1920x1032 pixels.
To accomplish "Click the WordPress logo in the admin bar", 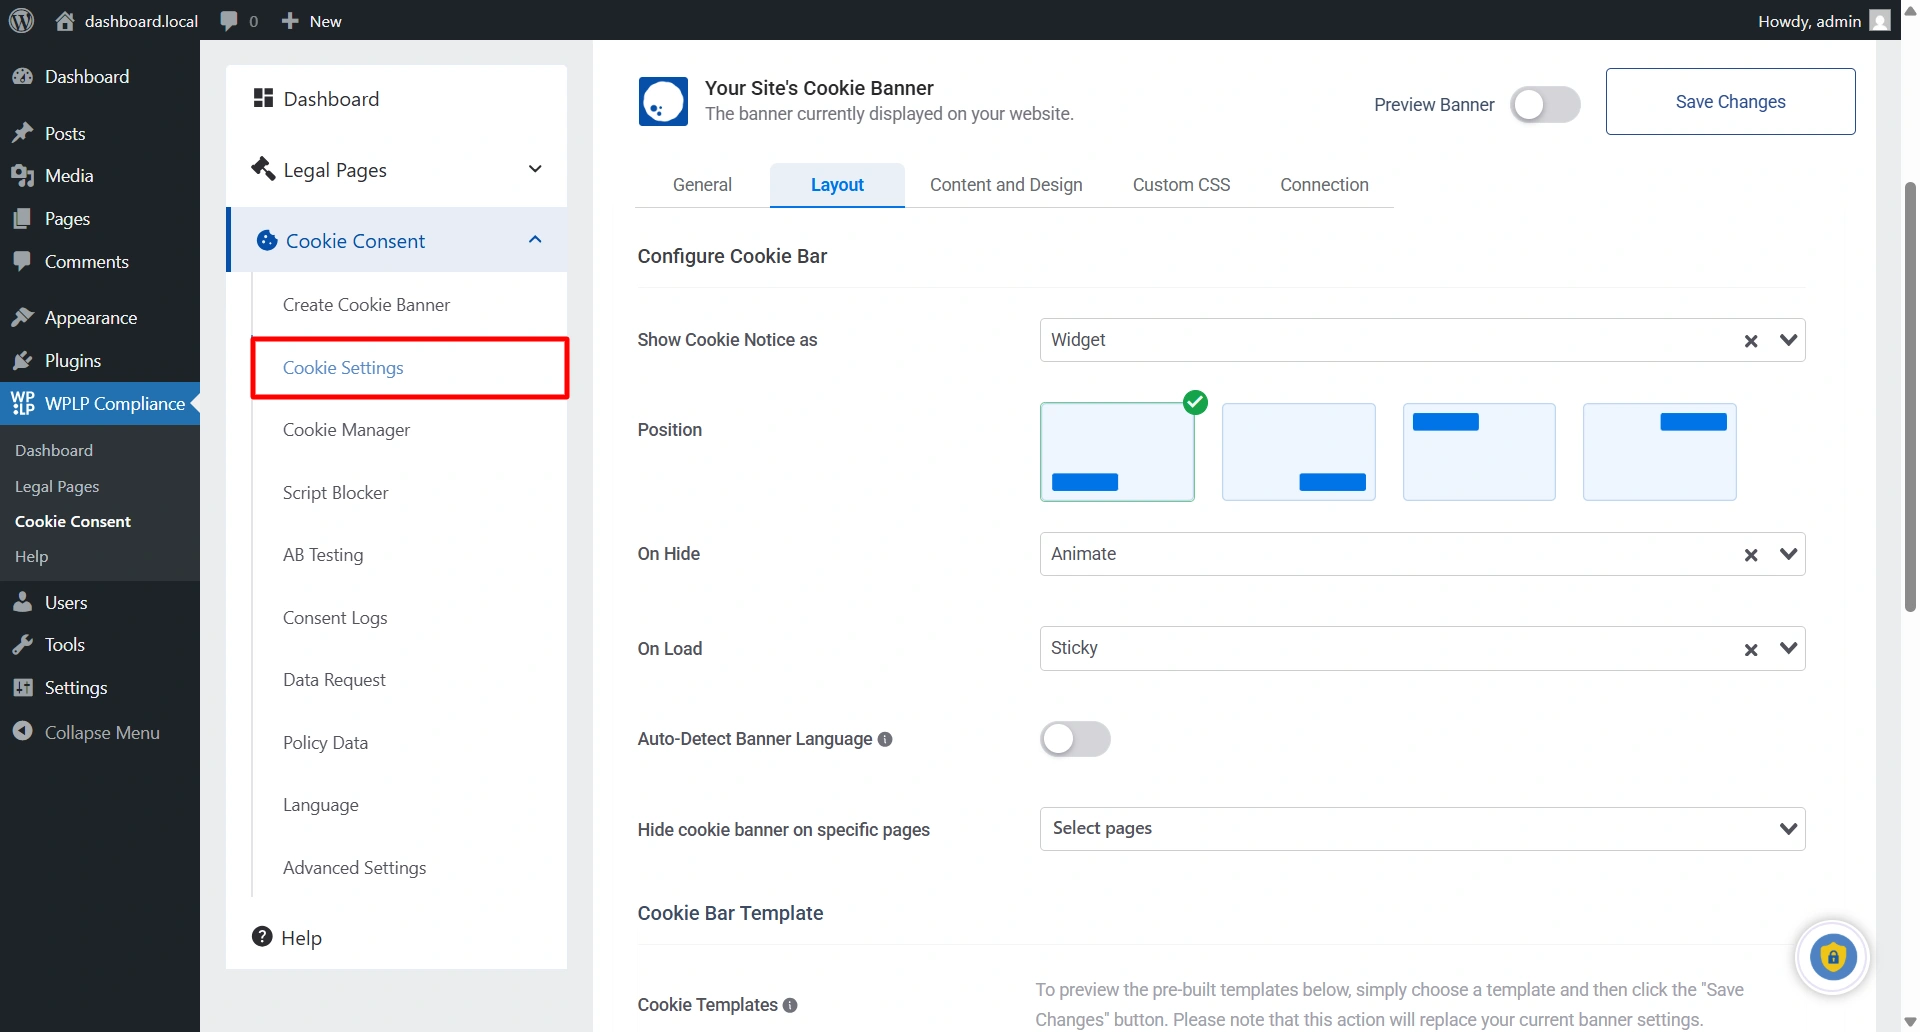I will (21, 20).
